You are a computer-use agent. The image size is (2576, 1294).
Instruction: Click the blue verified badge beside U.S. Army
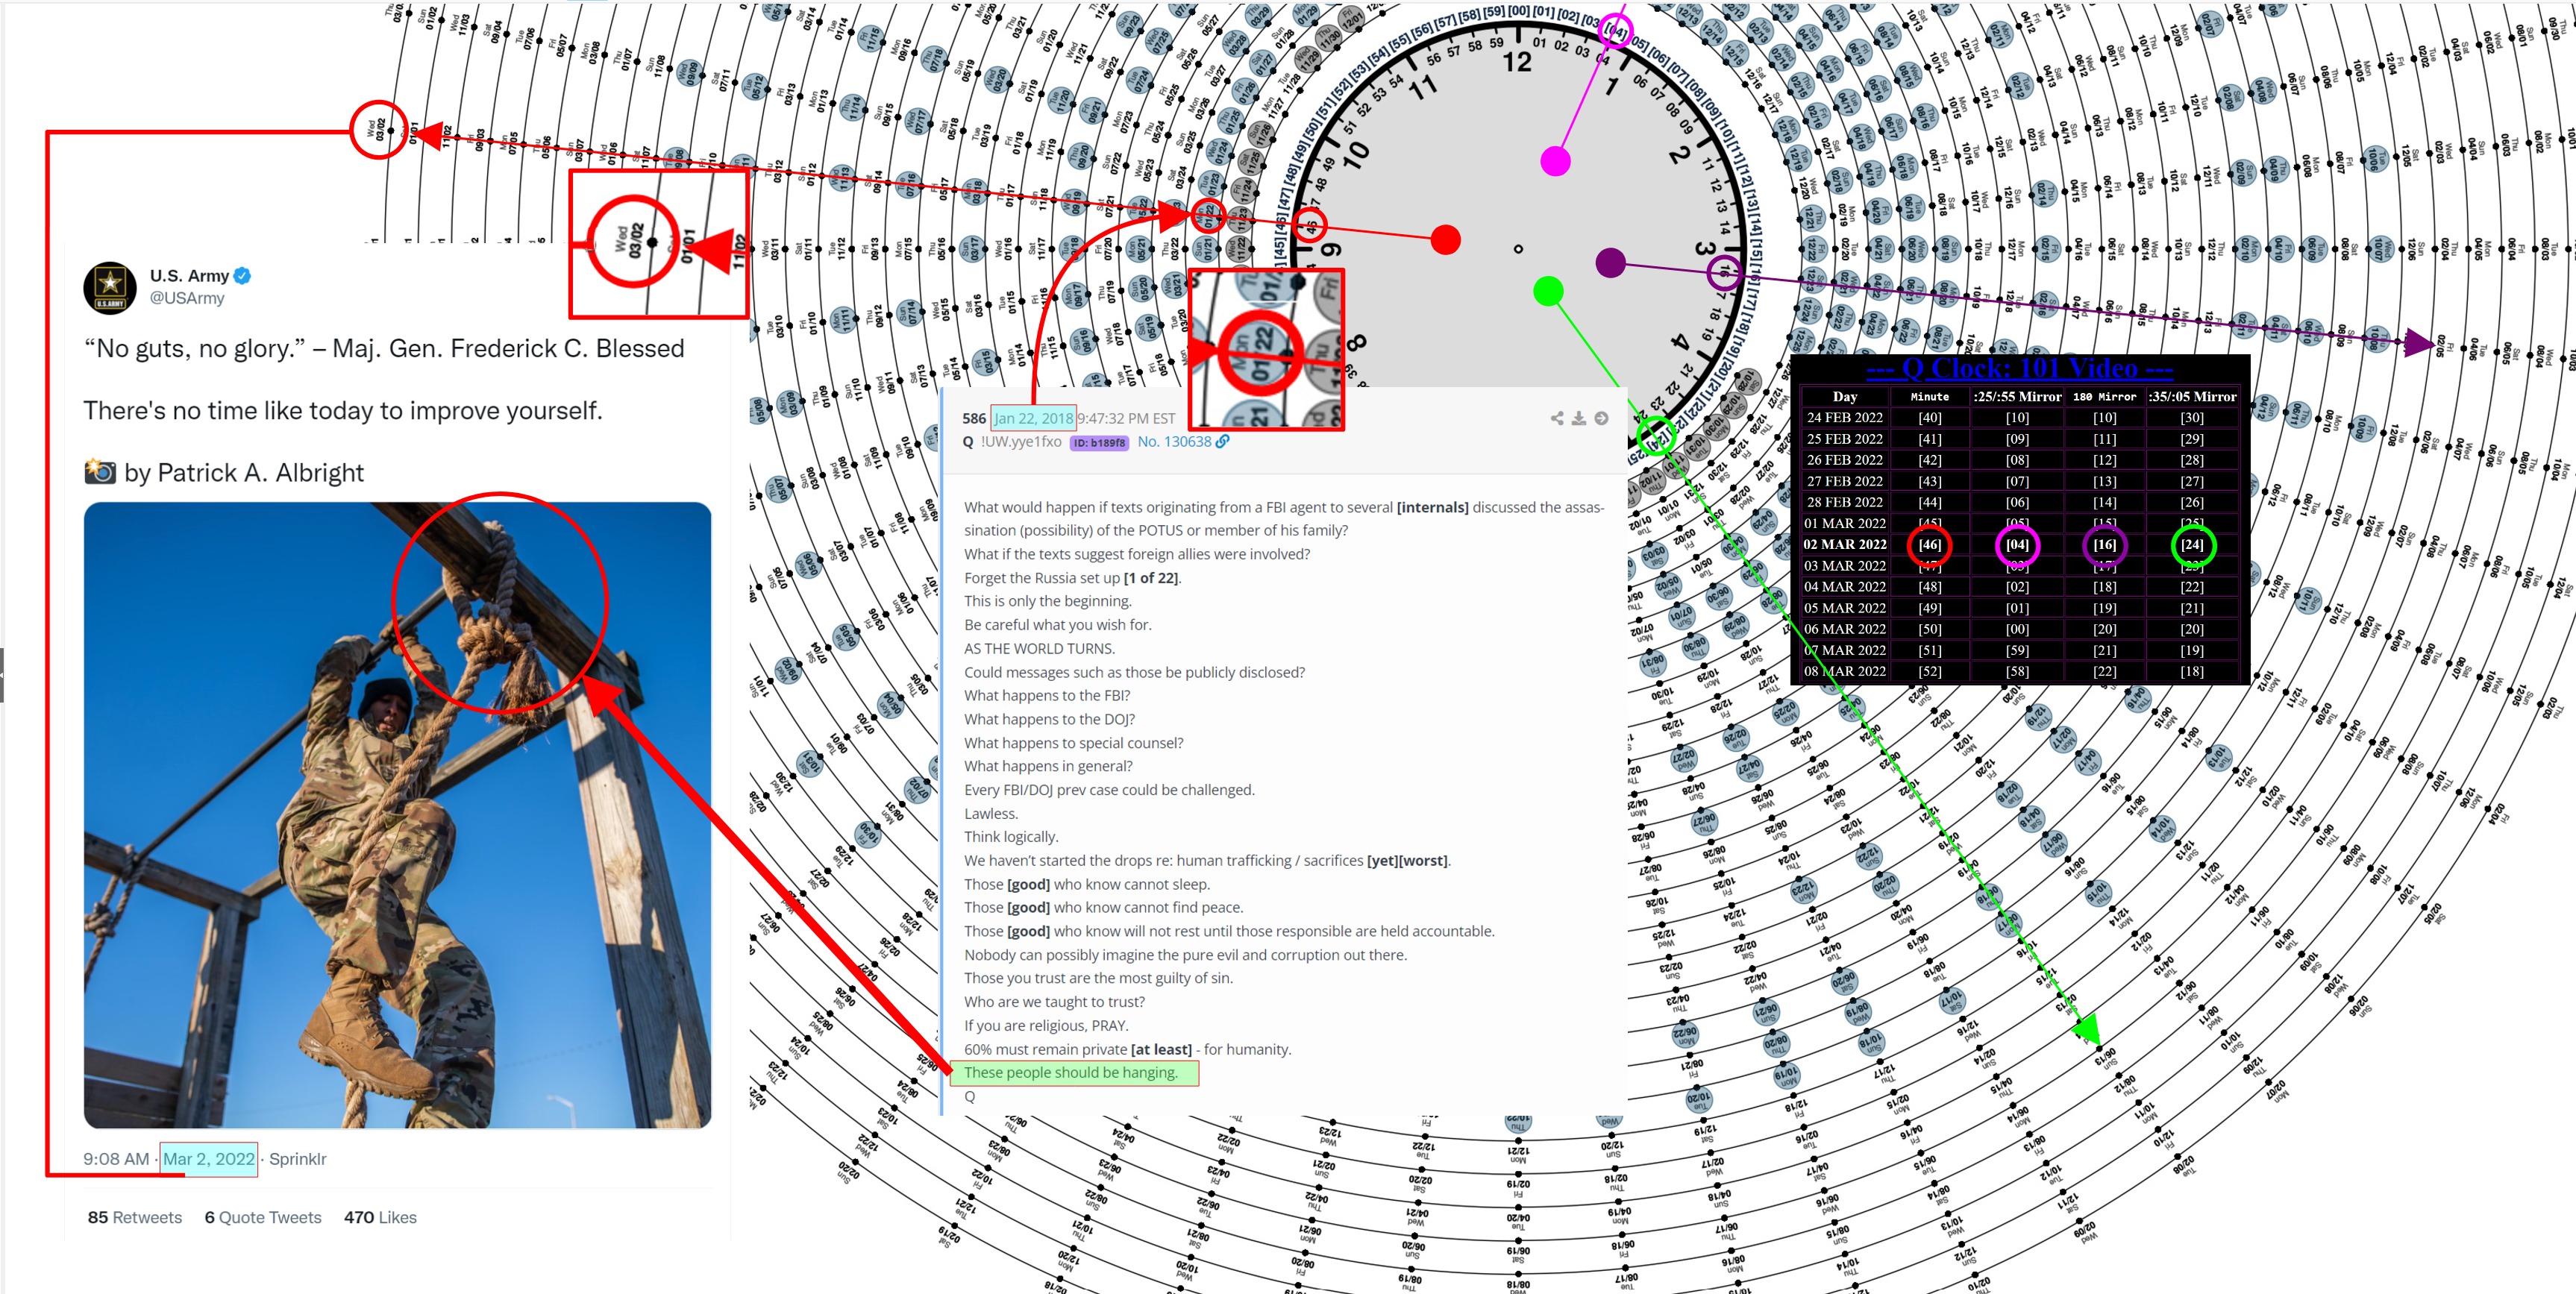[242, 276]
